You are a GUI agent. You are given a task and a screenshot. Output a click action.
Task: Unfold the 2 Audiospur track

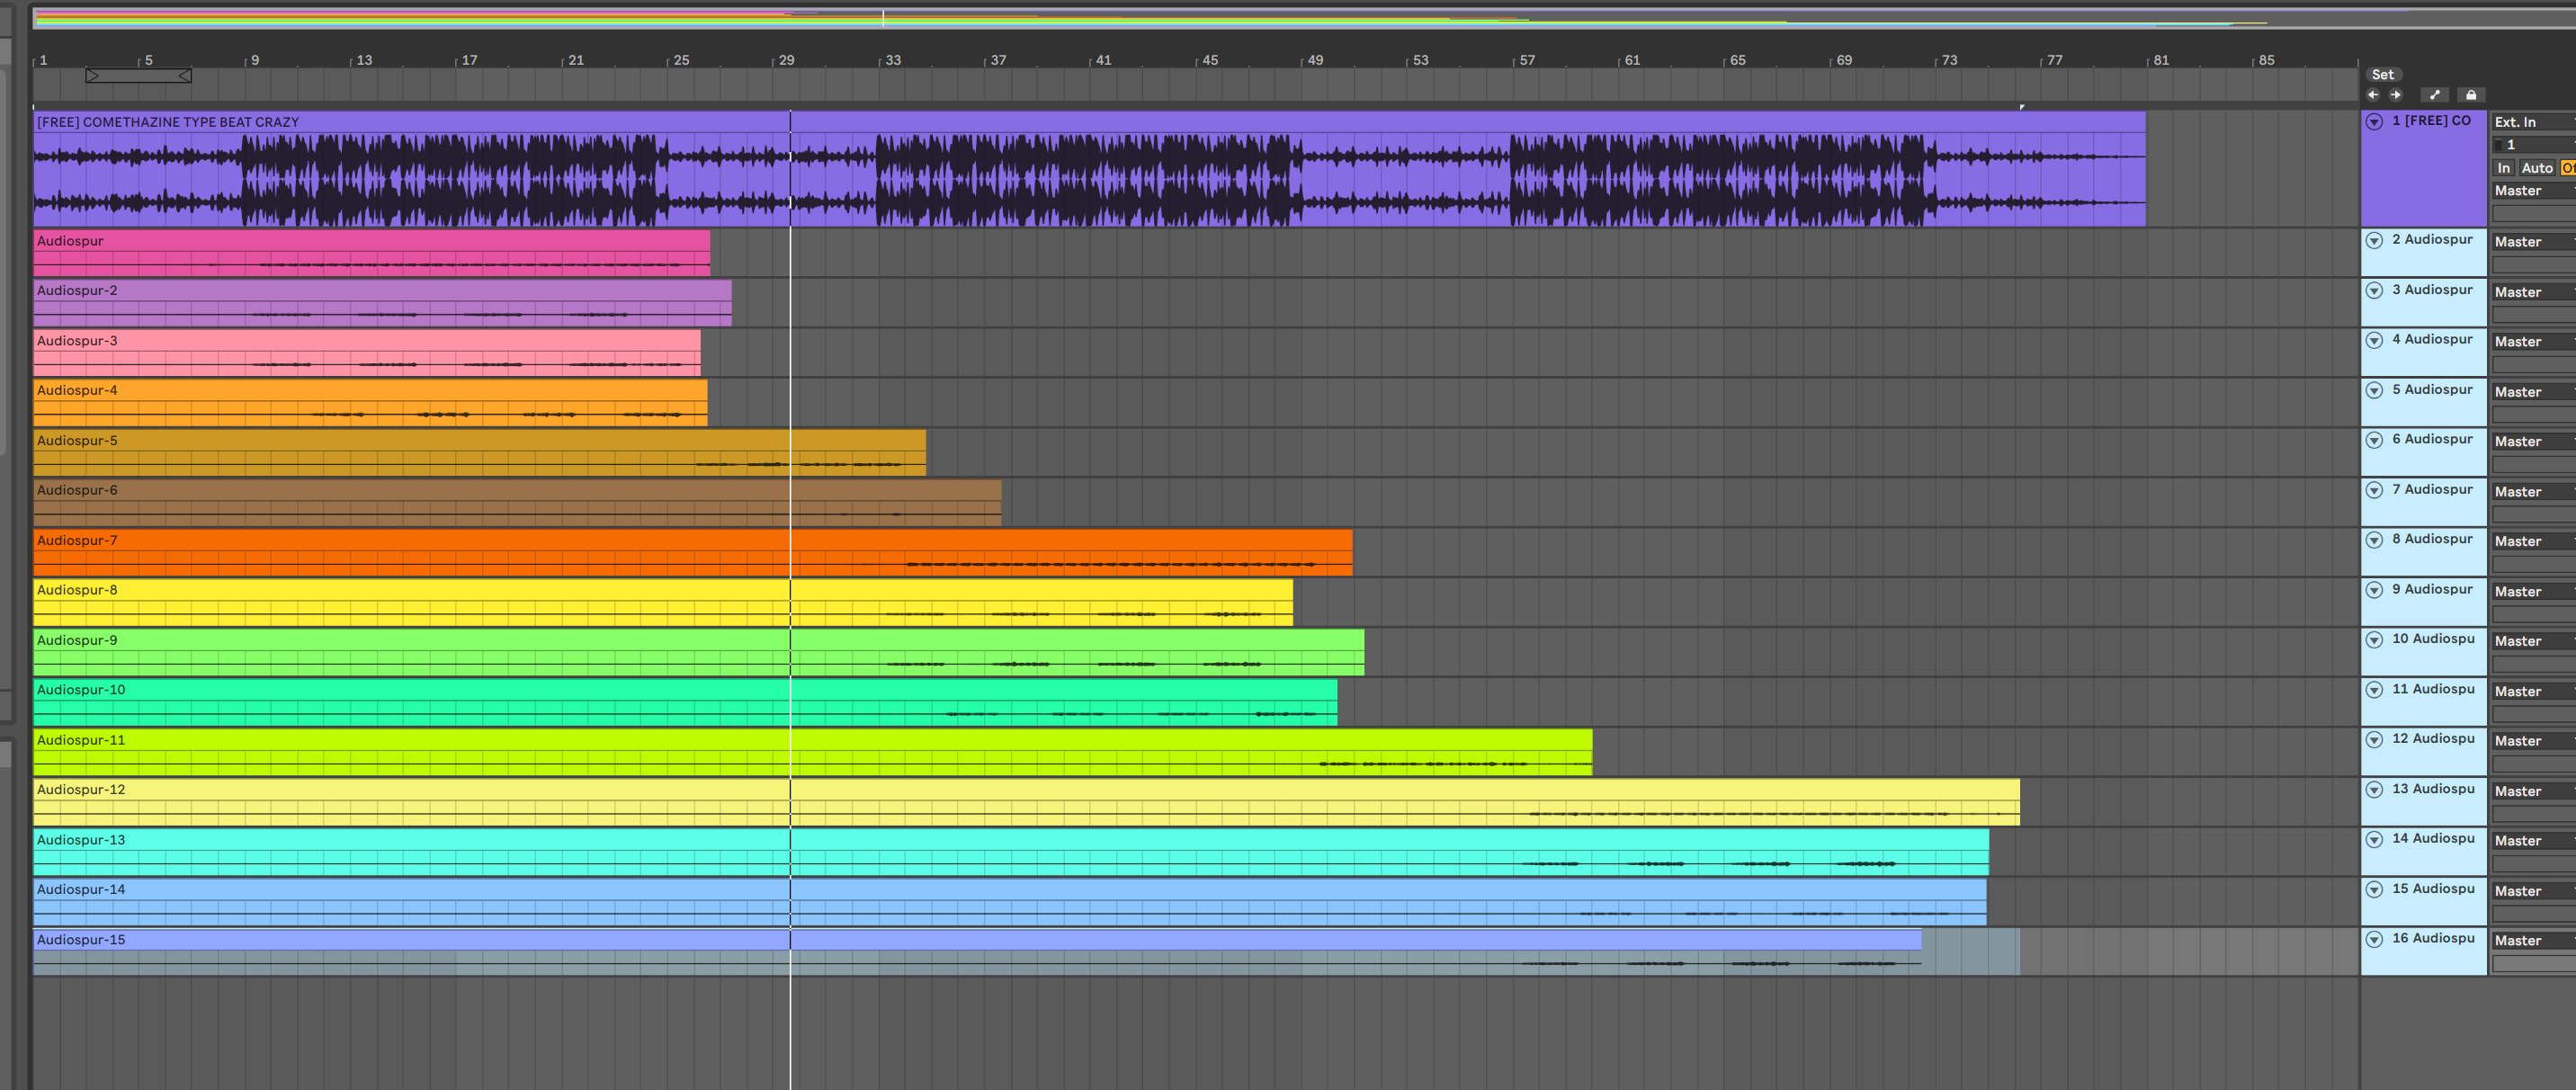pos(2374,240)
